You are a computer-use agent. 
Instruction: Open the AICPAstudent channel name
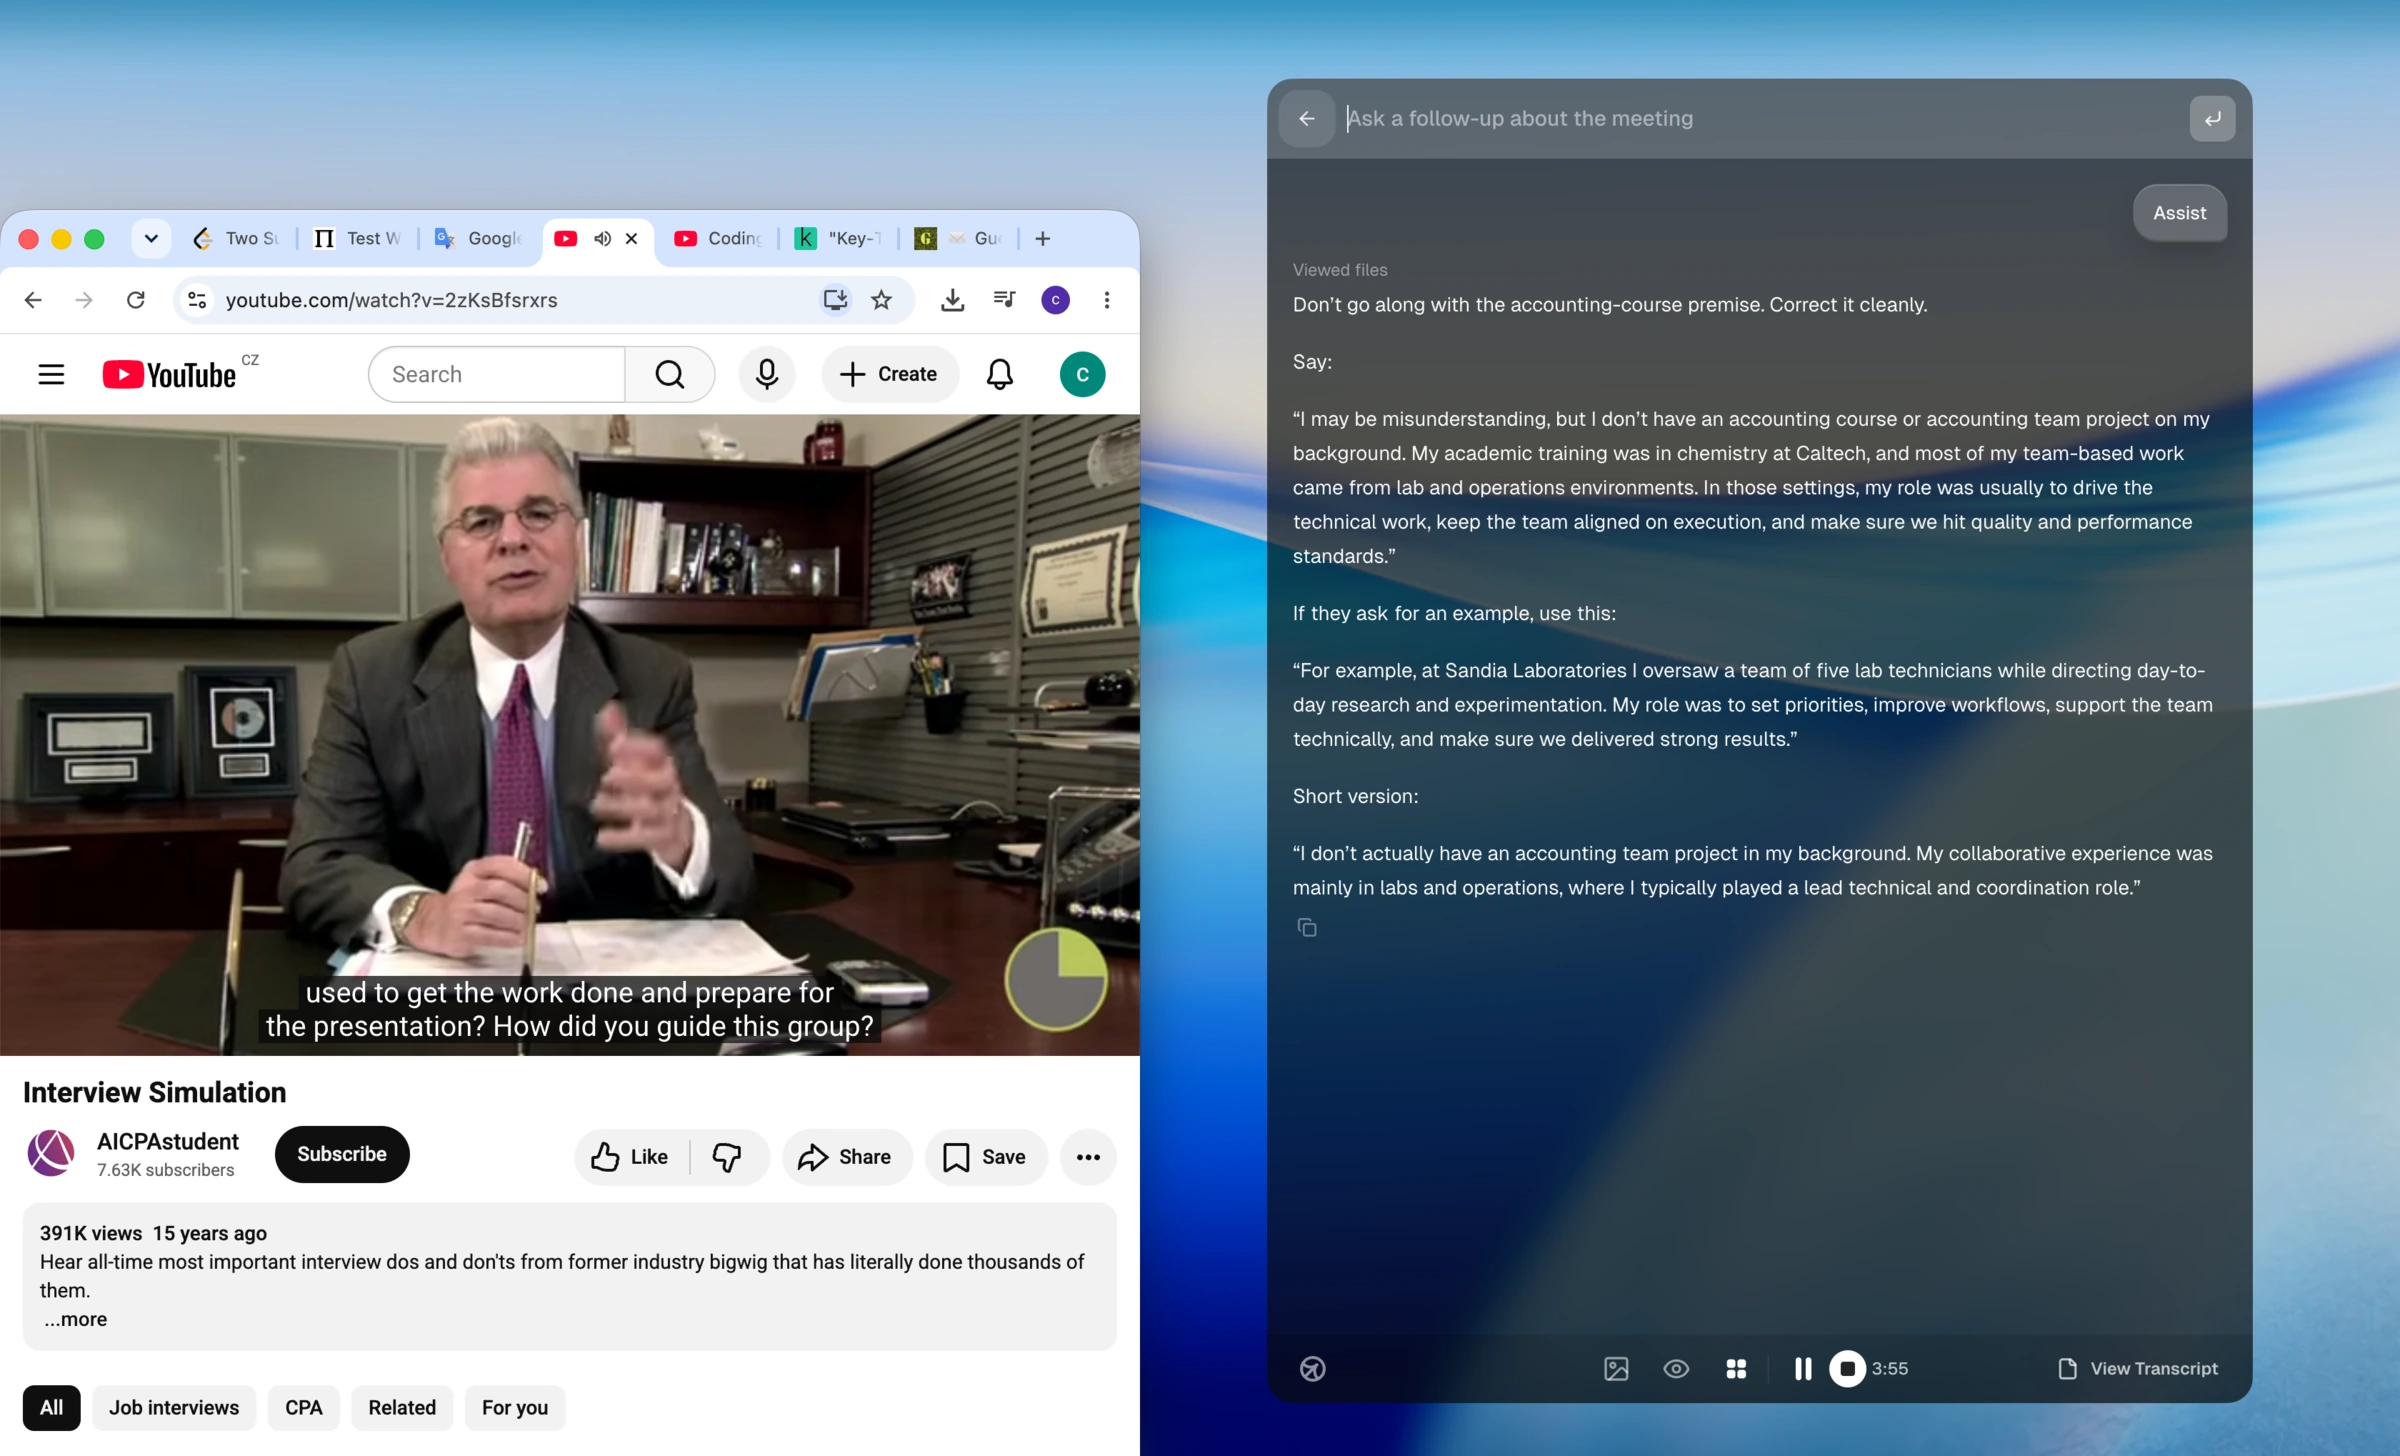point(167,1142)
